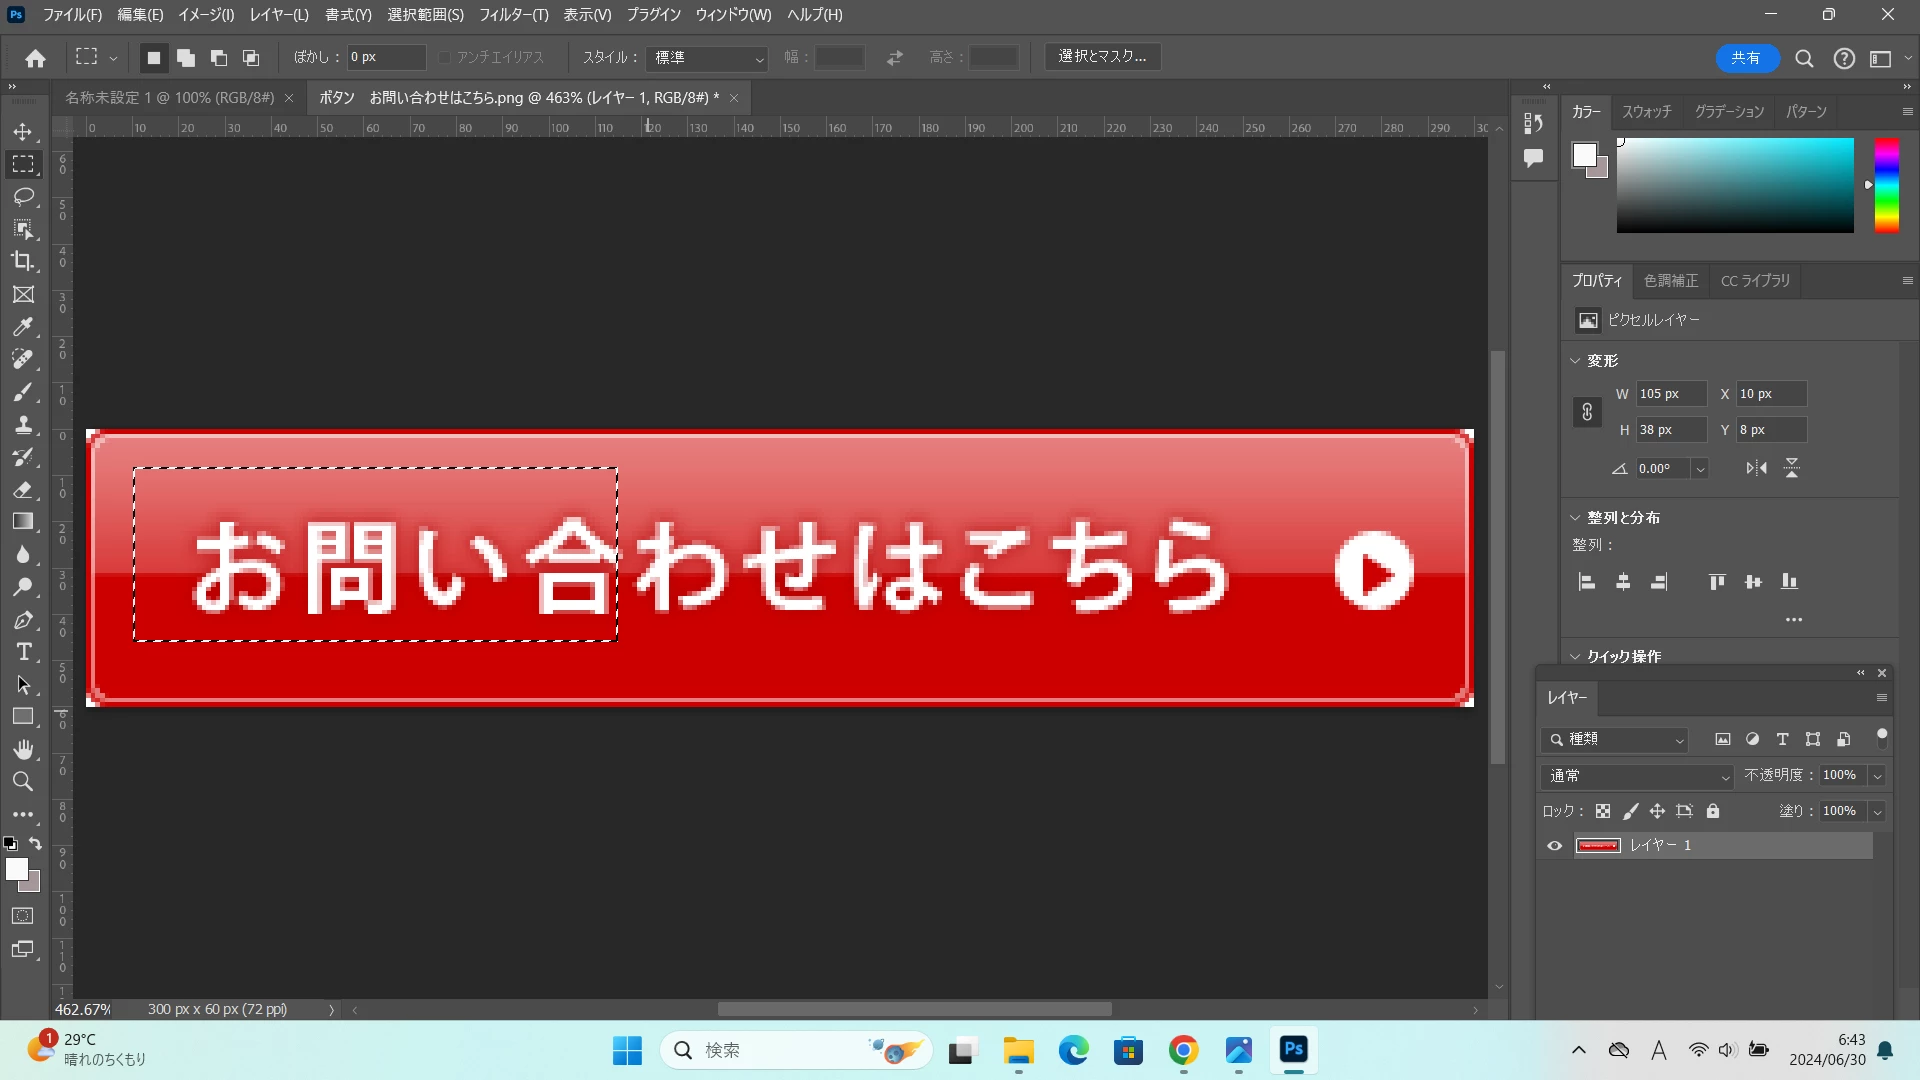Toggle the width-height link in 変形
The height and width of the screenshot is (1080, 1920).
coord(1587,412)
